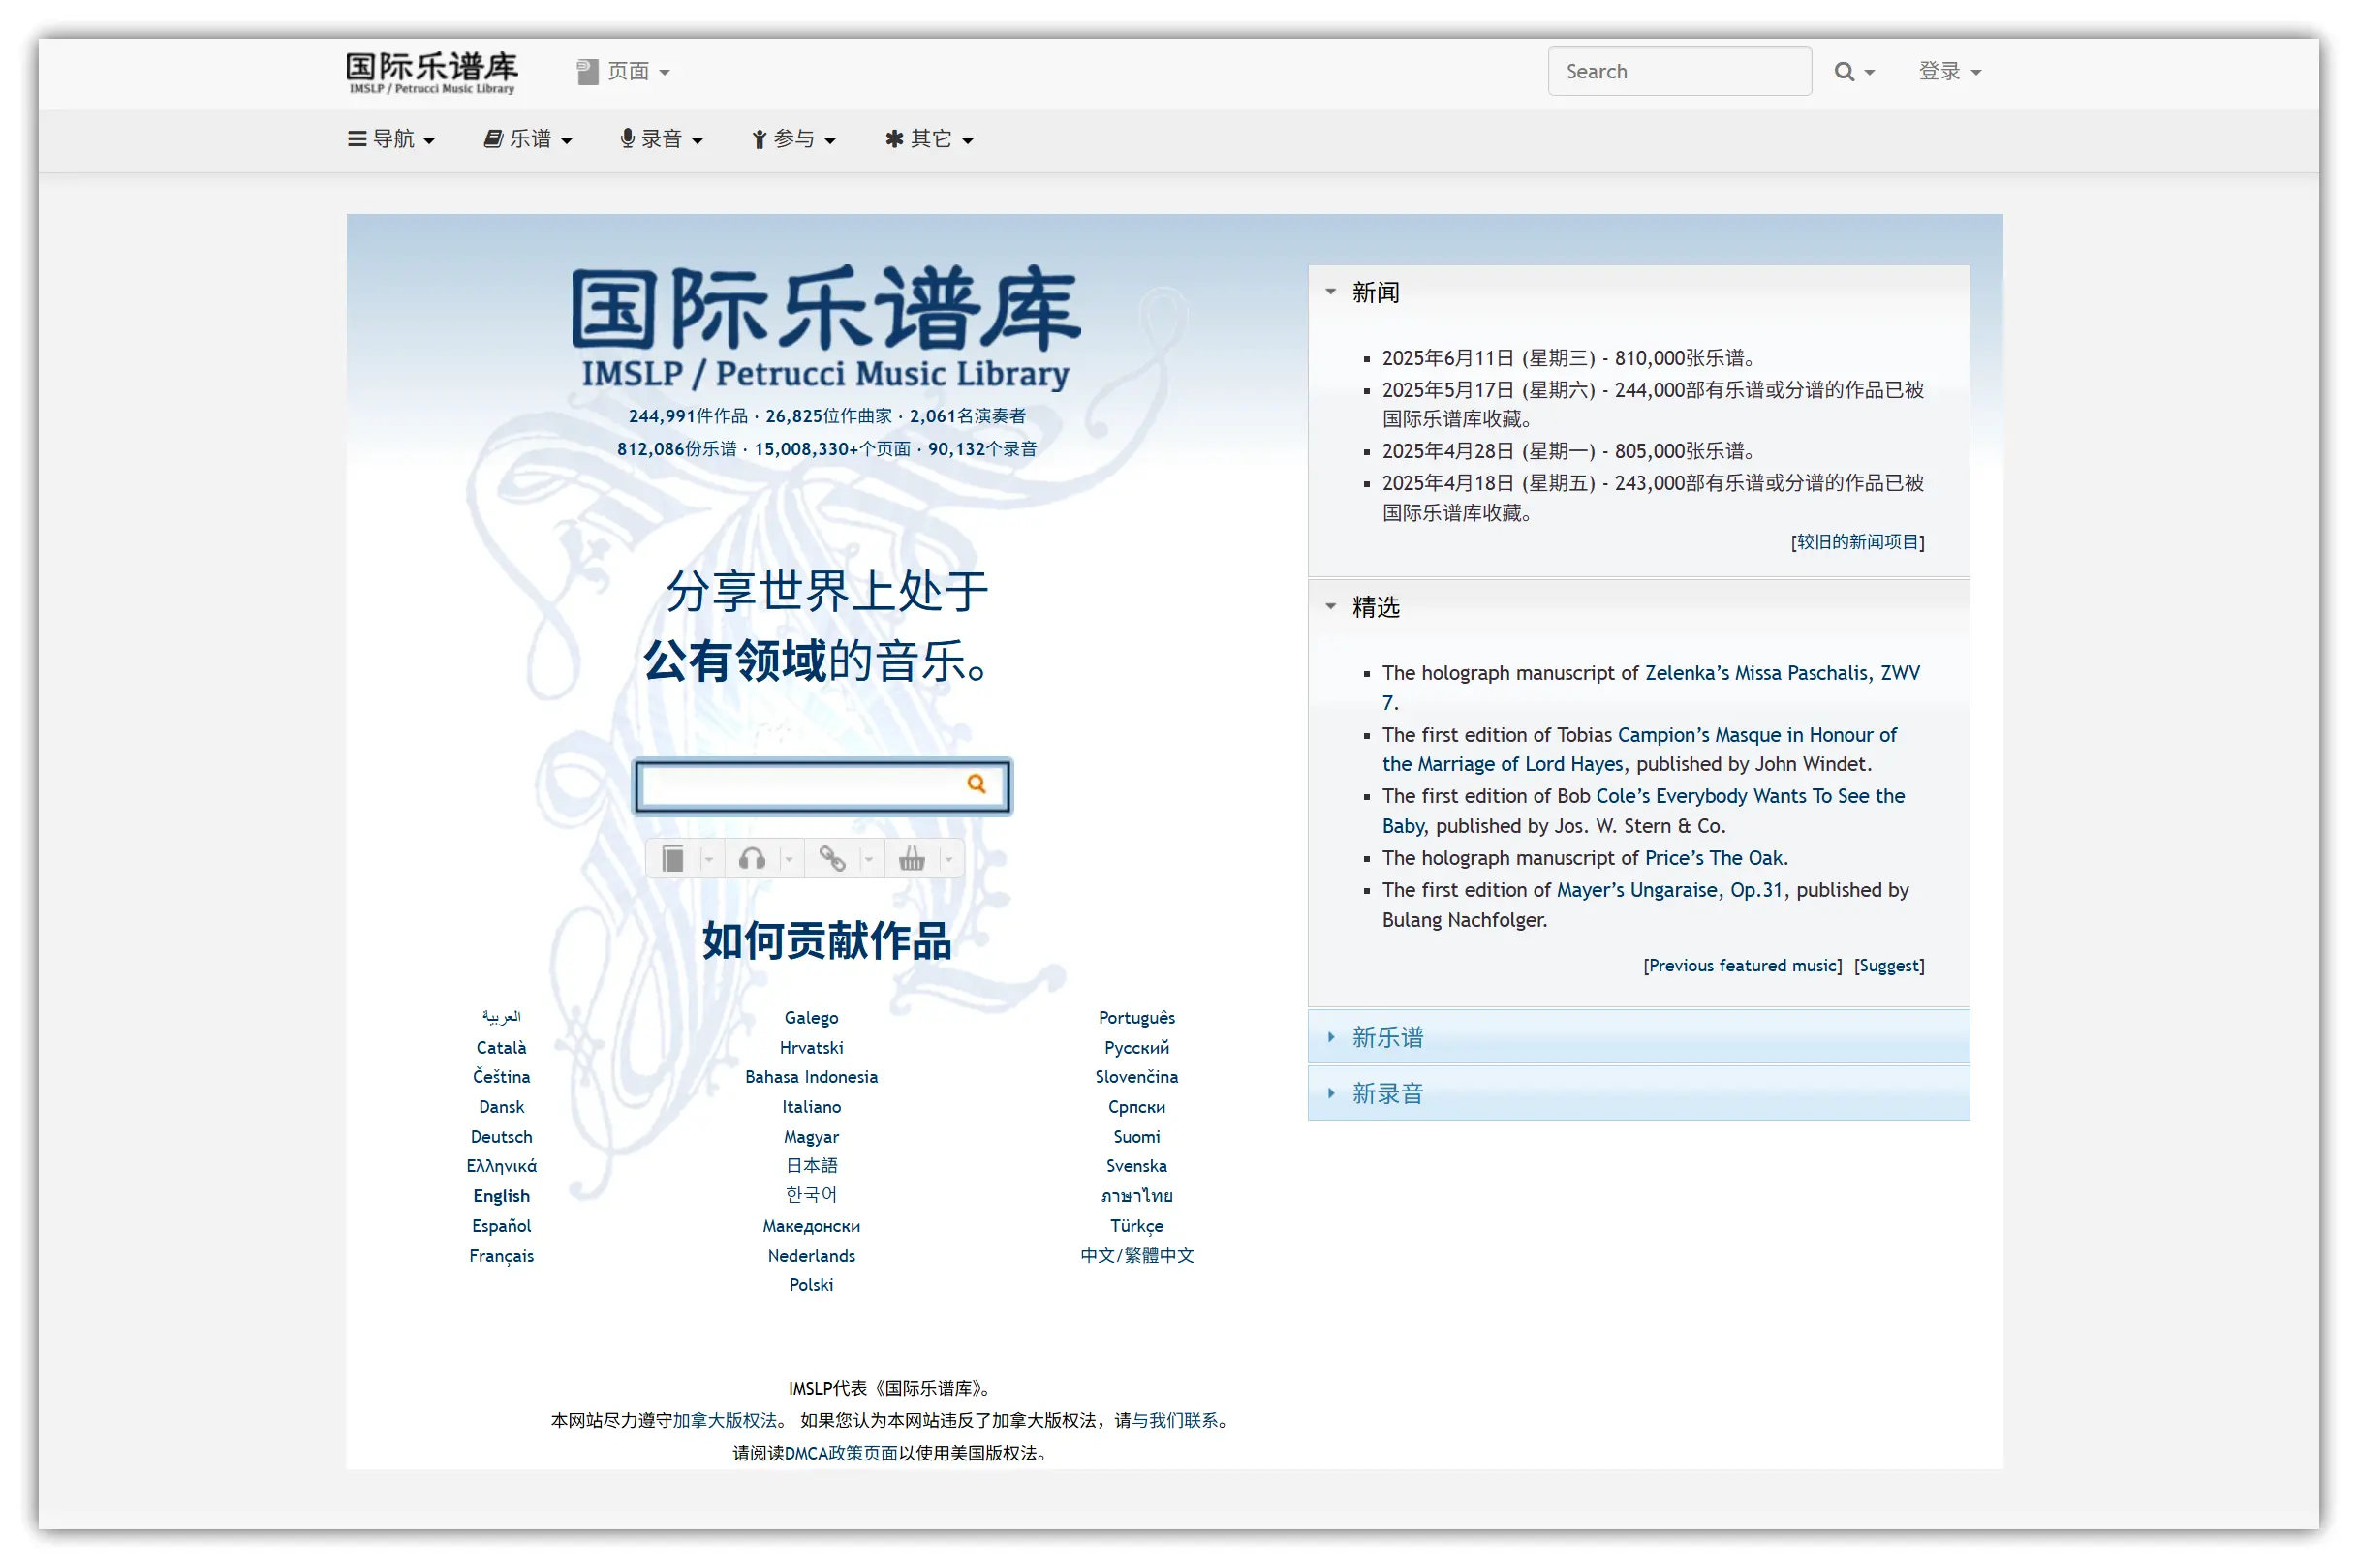2358x1568 pixels.
Task: Switch to the Ελληνικά language link
Action: [501, 1166]
